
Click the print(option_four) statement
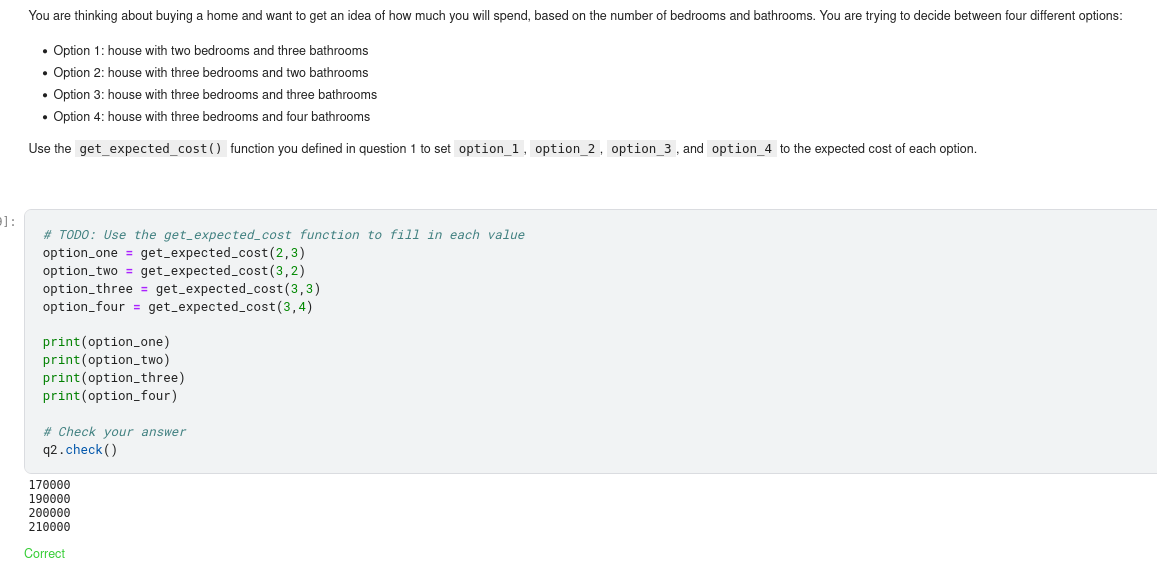pos(110,396)
